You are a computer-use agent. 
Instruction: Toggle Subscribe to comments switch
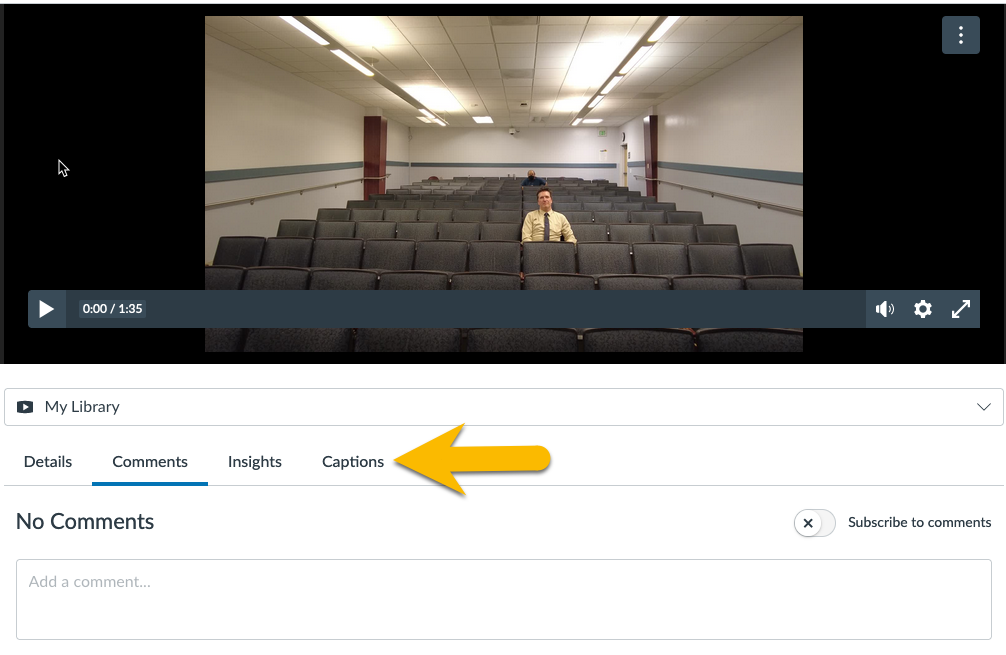click(x=814, y=523)
